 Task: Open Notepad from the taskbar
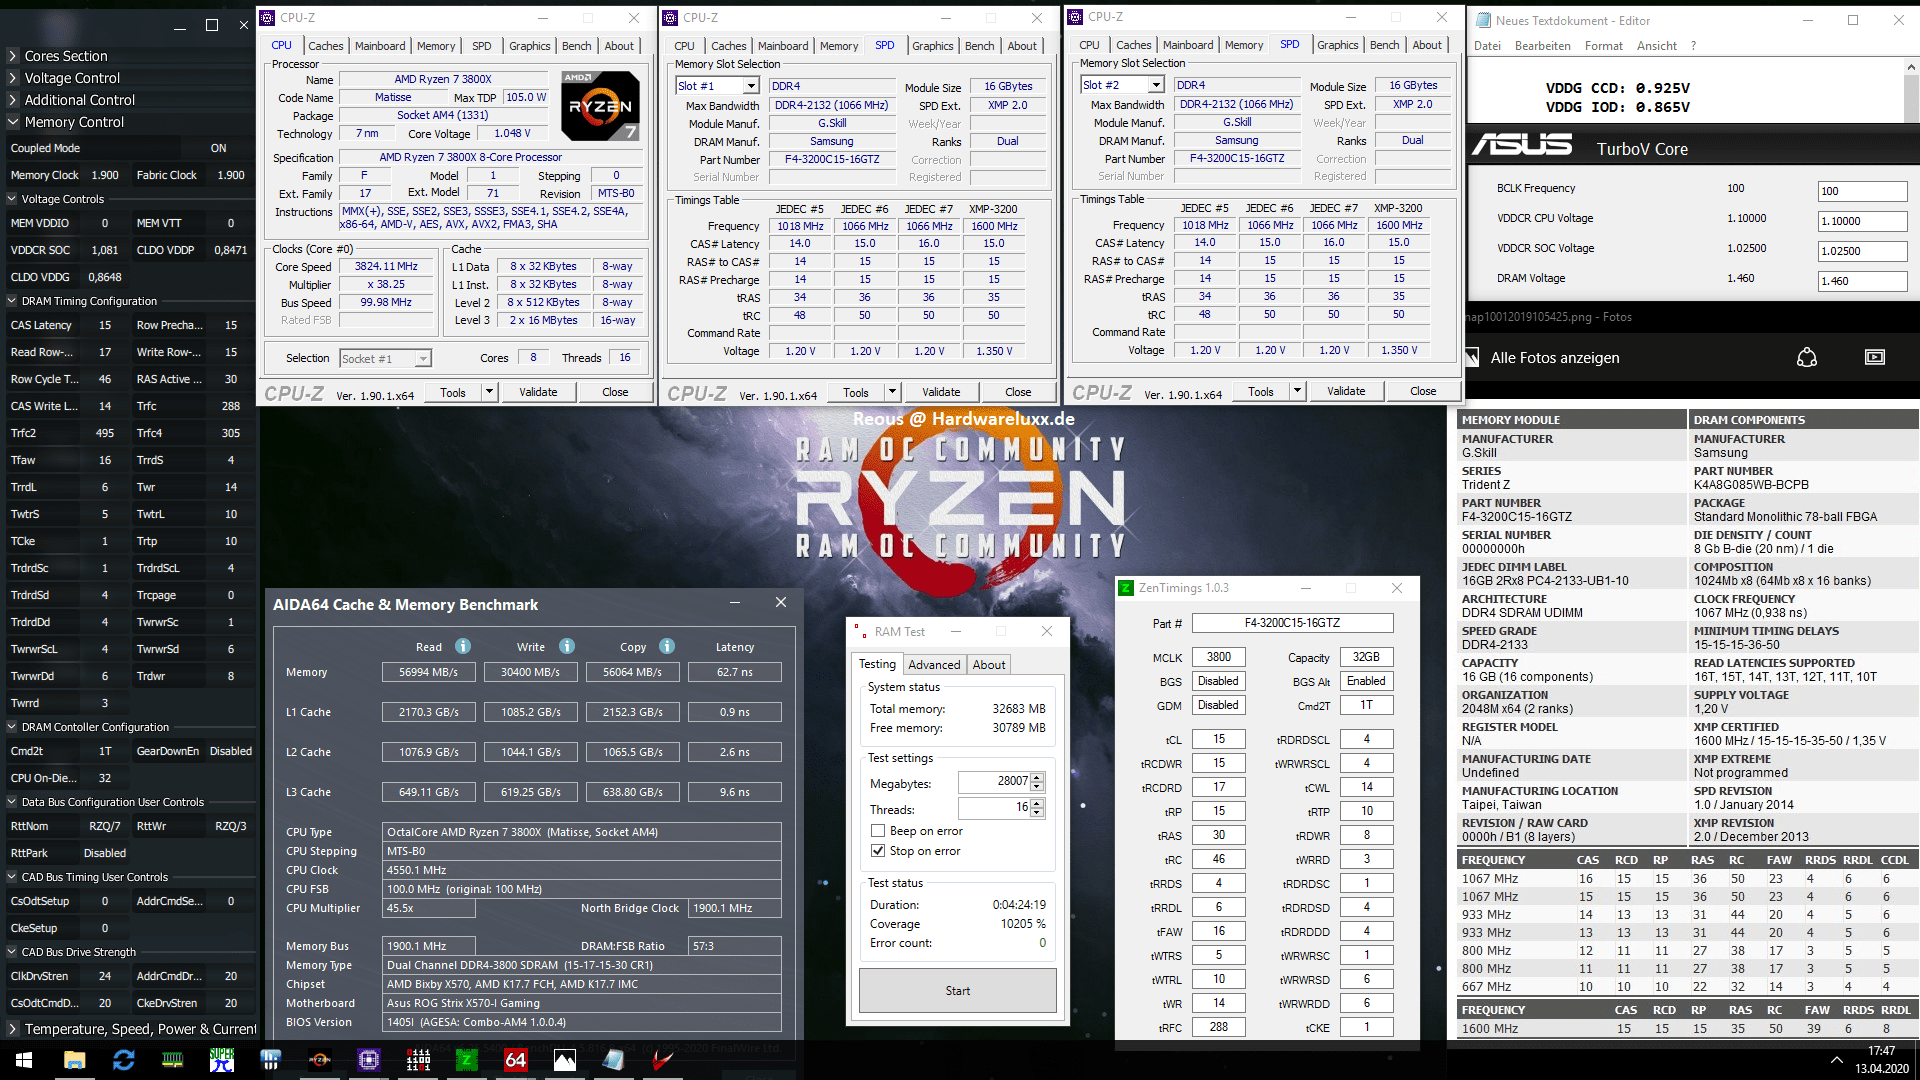pyautogui.click(x=614, y=1060)
